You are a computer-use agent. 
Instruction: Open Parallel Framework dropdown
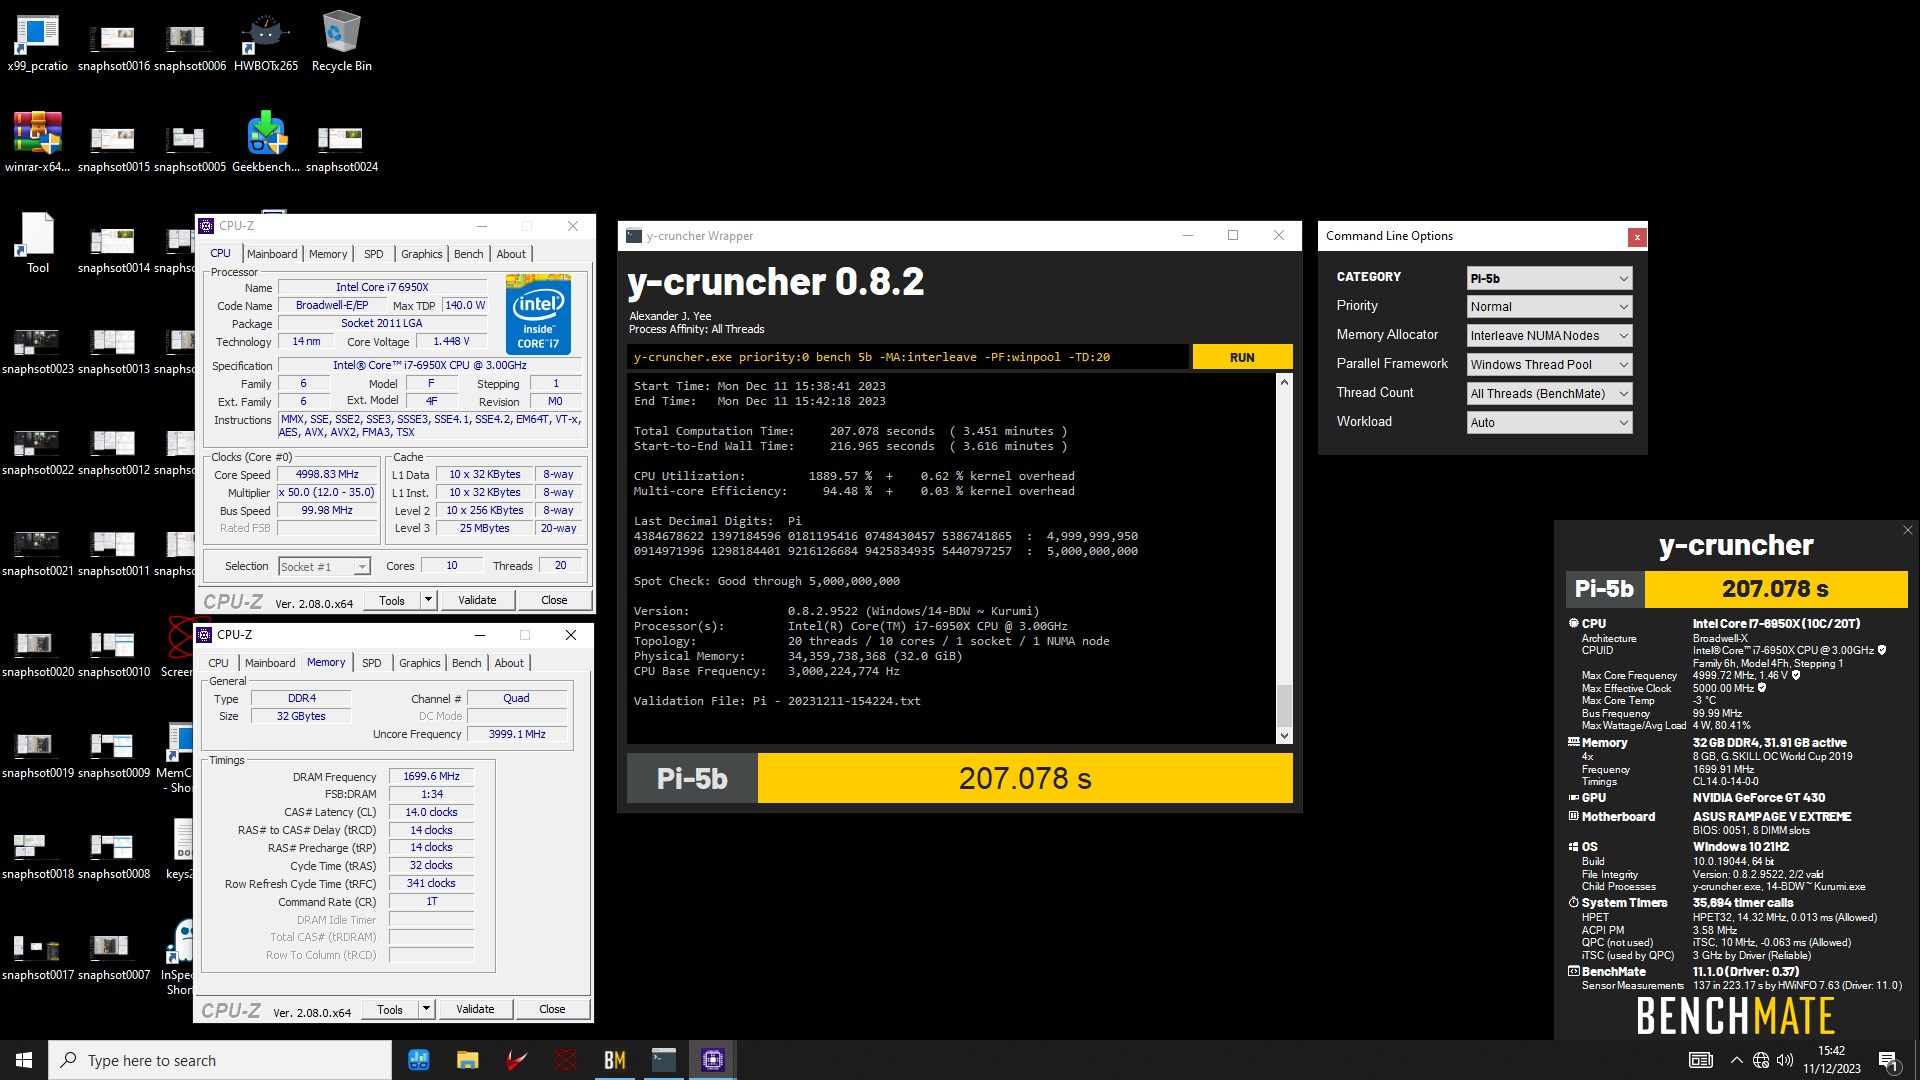1549,365
